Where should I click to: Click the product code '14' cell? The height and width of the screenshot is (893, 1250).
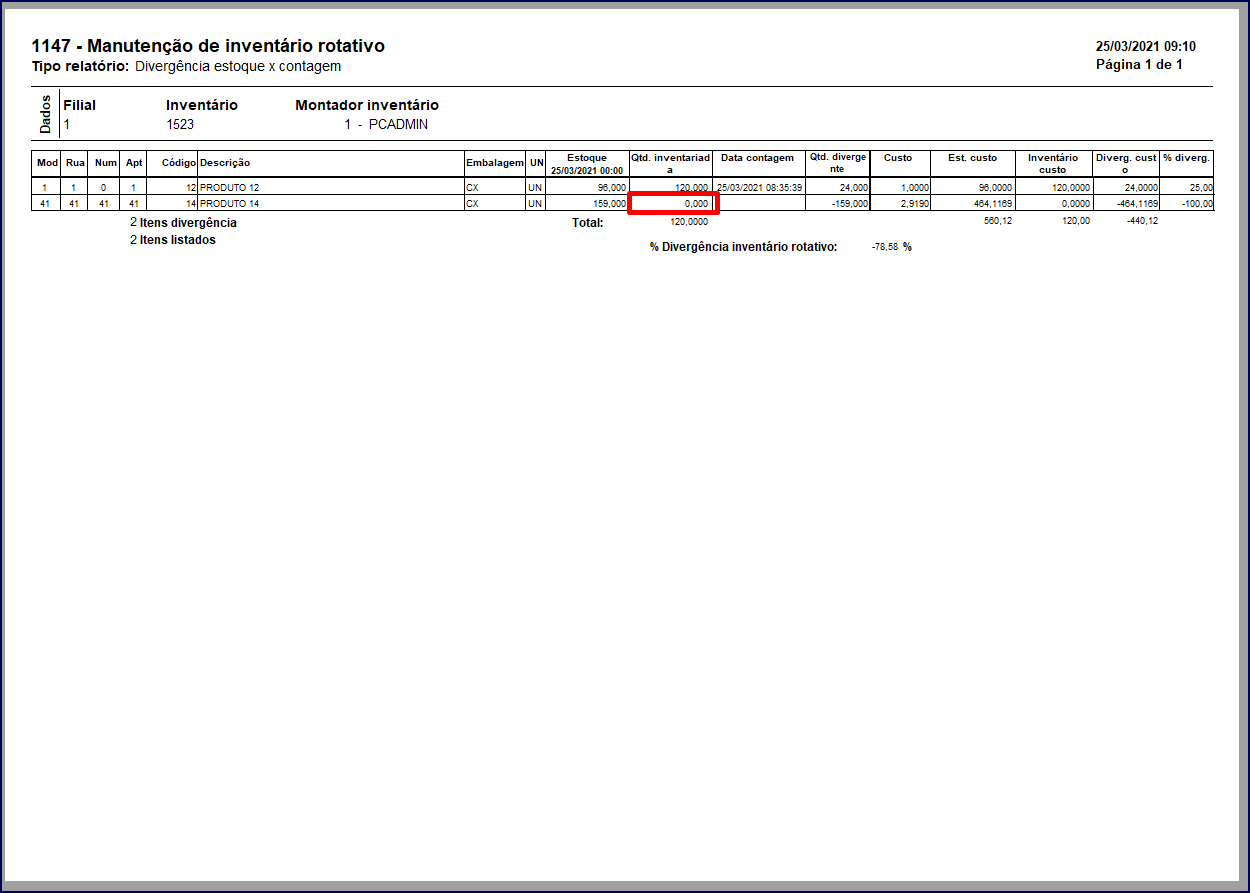click(x=191, y=204)
